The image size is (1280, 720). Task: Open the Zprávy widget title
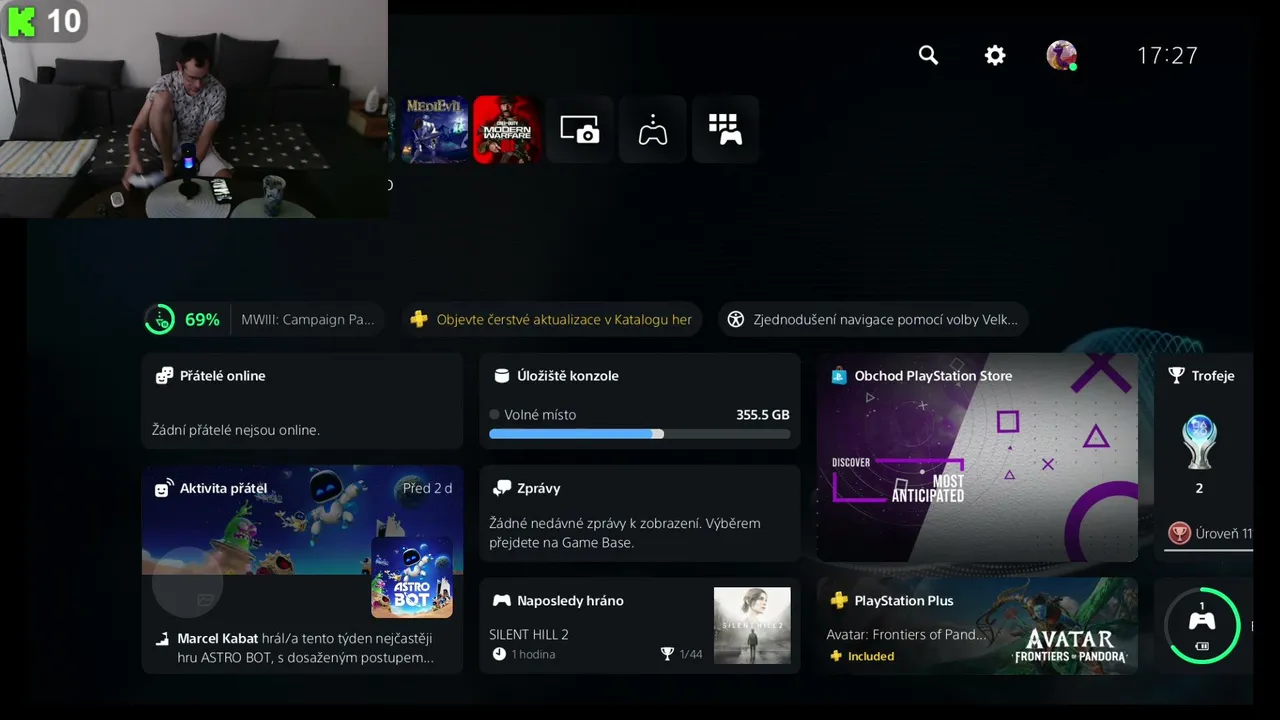tap(538, 489)
